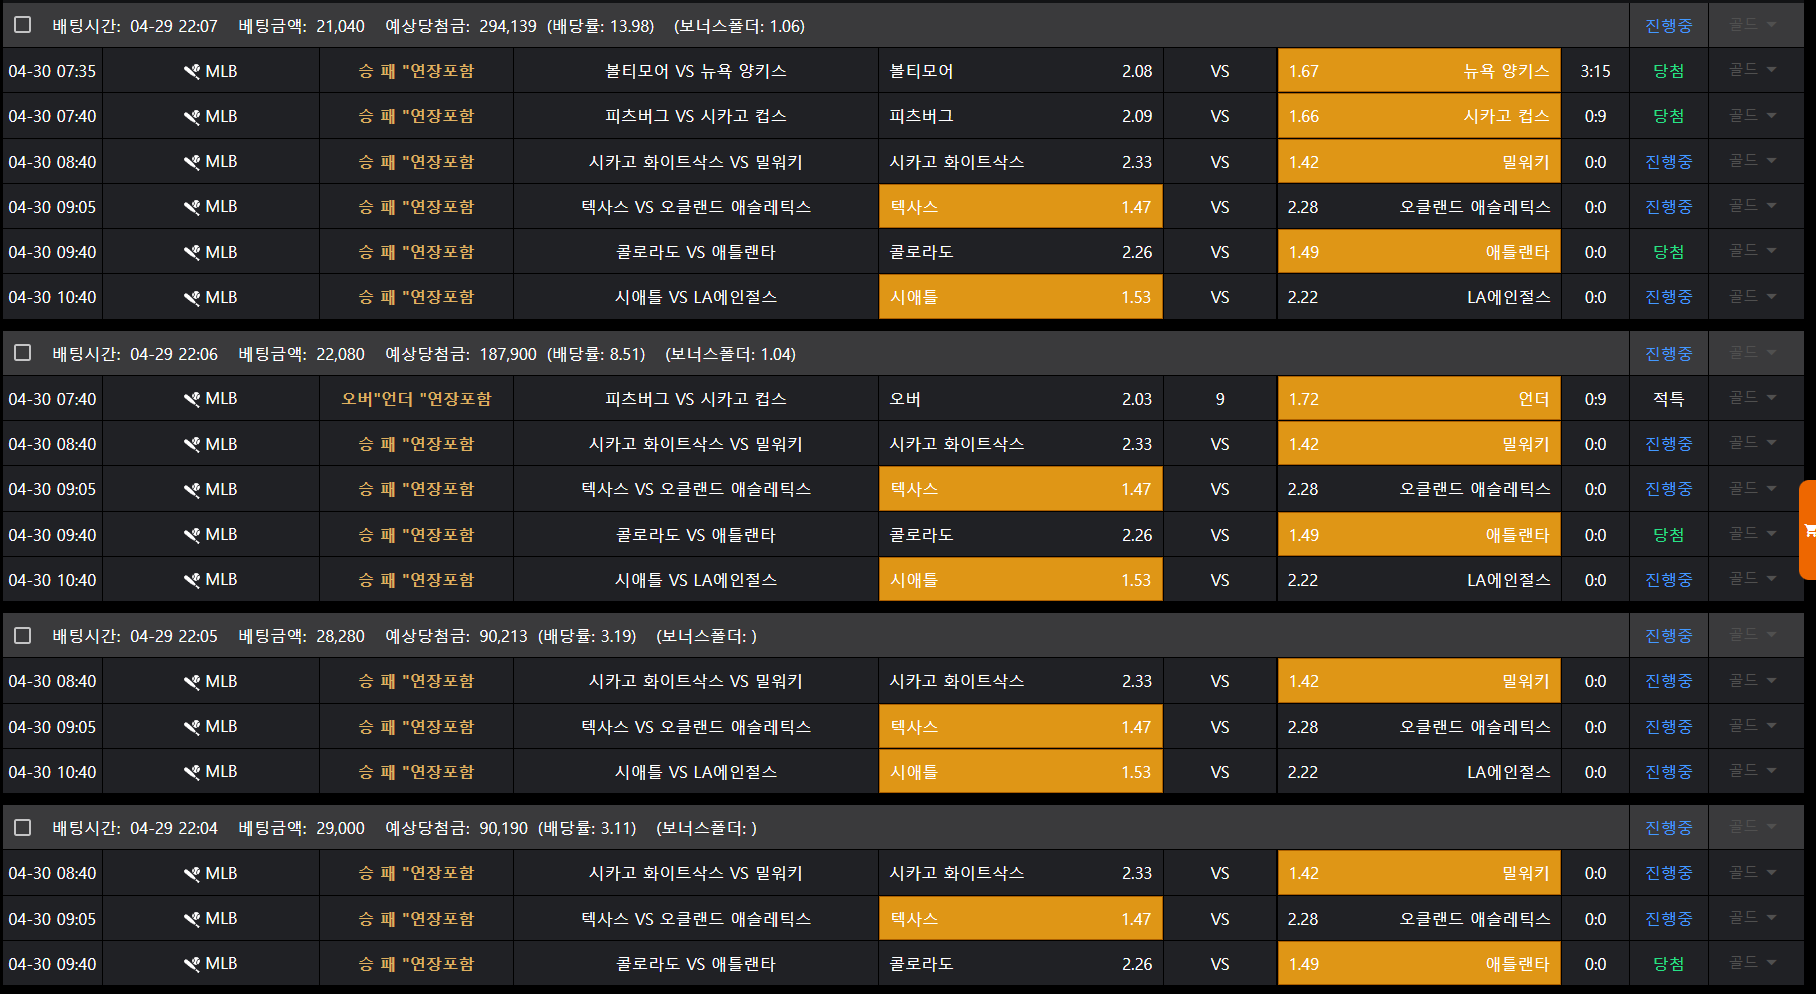
Task: Tick the checkbox for the 22:04 bet slip
Action: point(23,827)
